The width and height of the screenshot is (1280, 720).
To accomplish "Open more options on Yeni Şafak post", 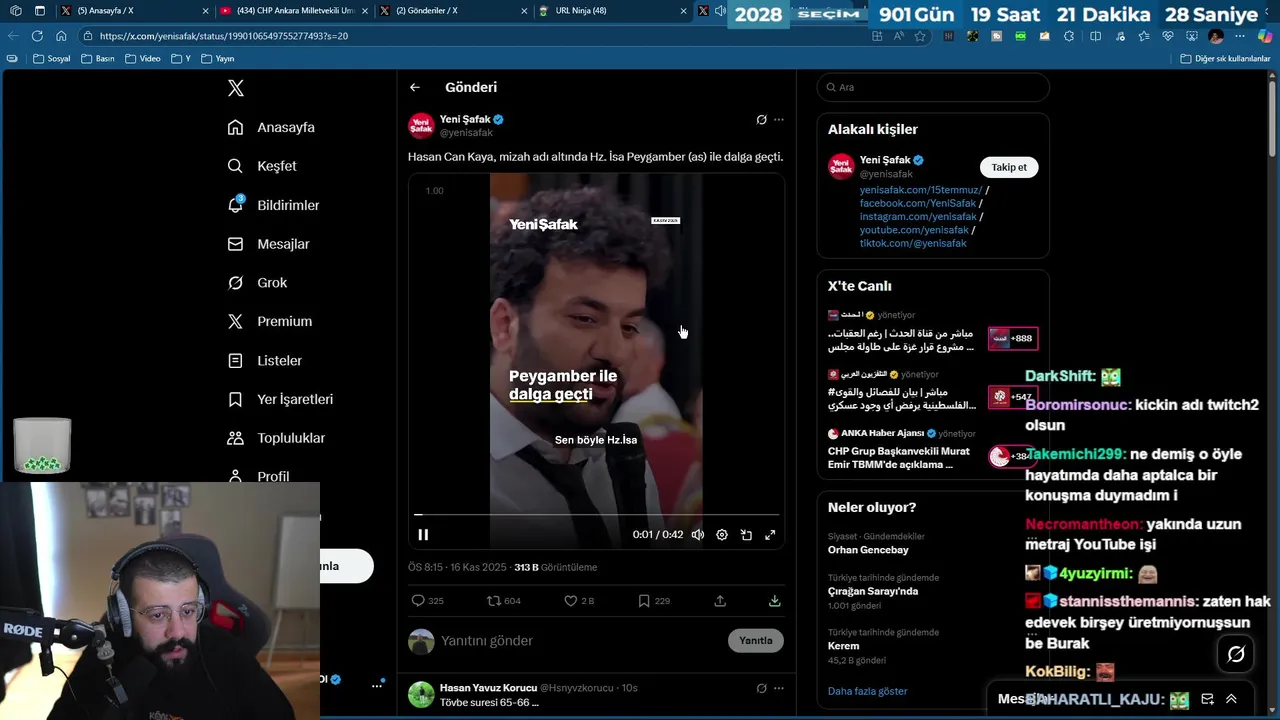I will (779, 120).
